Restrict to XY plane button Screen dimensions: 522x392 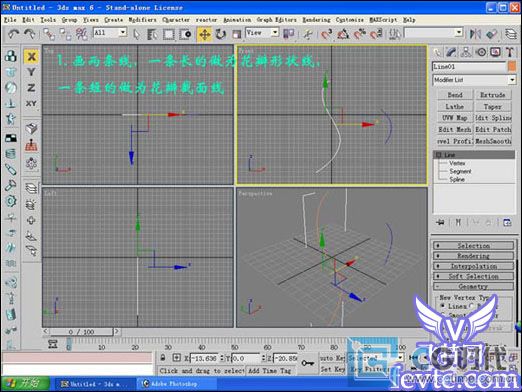pyautogui.click(x=31, y=103)
